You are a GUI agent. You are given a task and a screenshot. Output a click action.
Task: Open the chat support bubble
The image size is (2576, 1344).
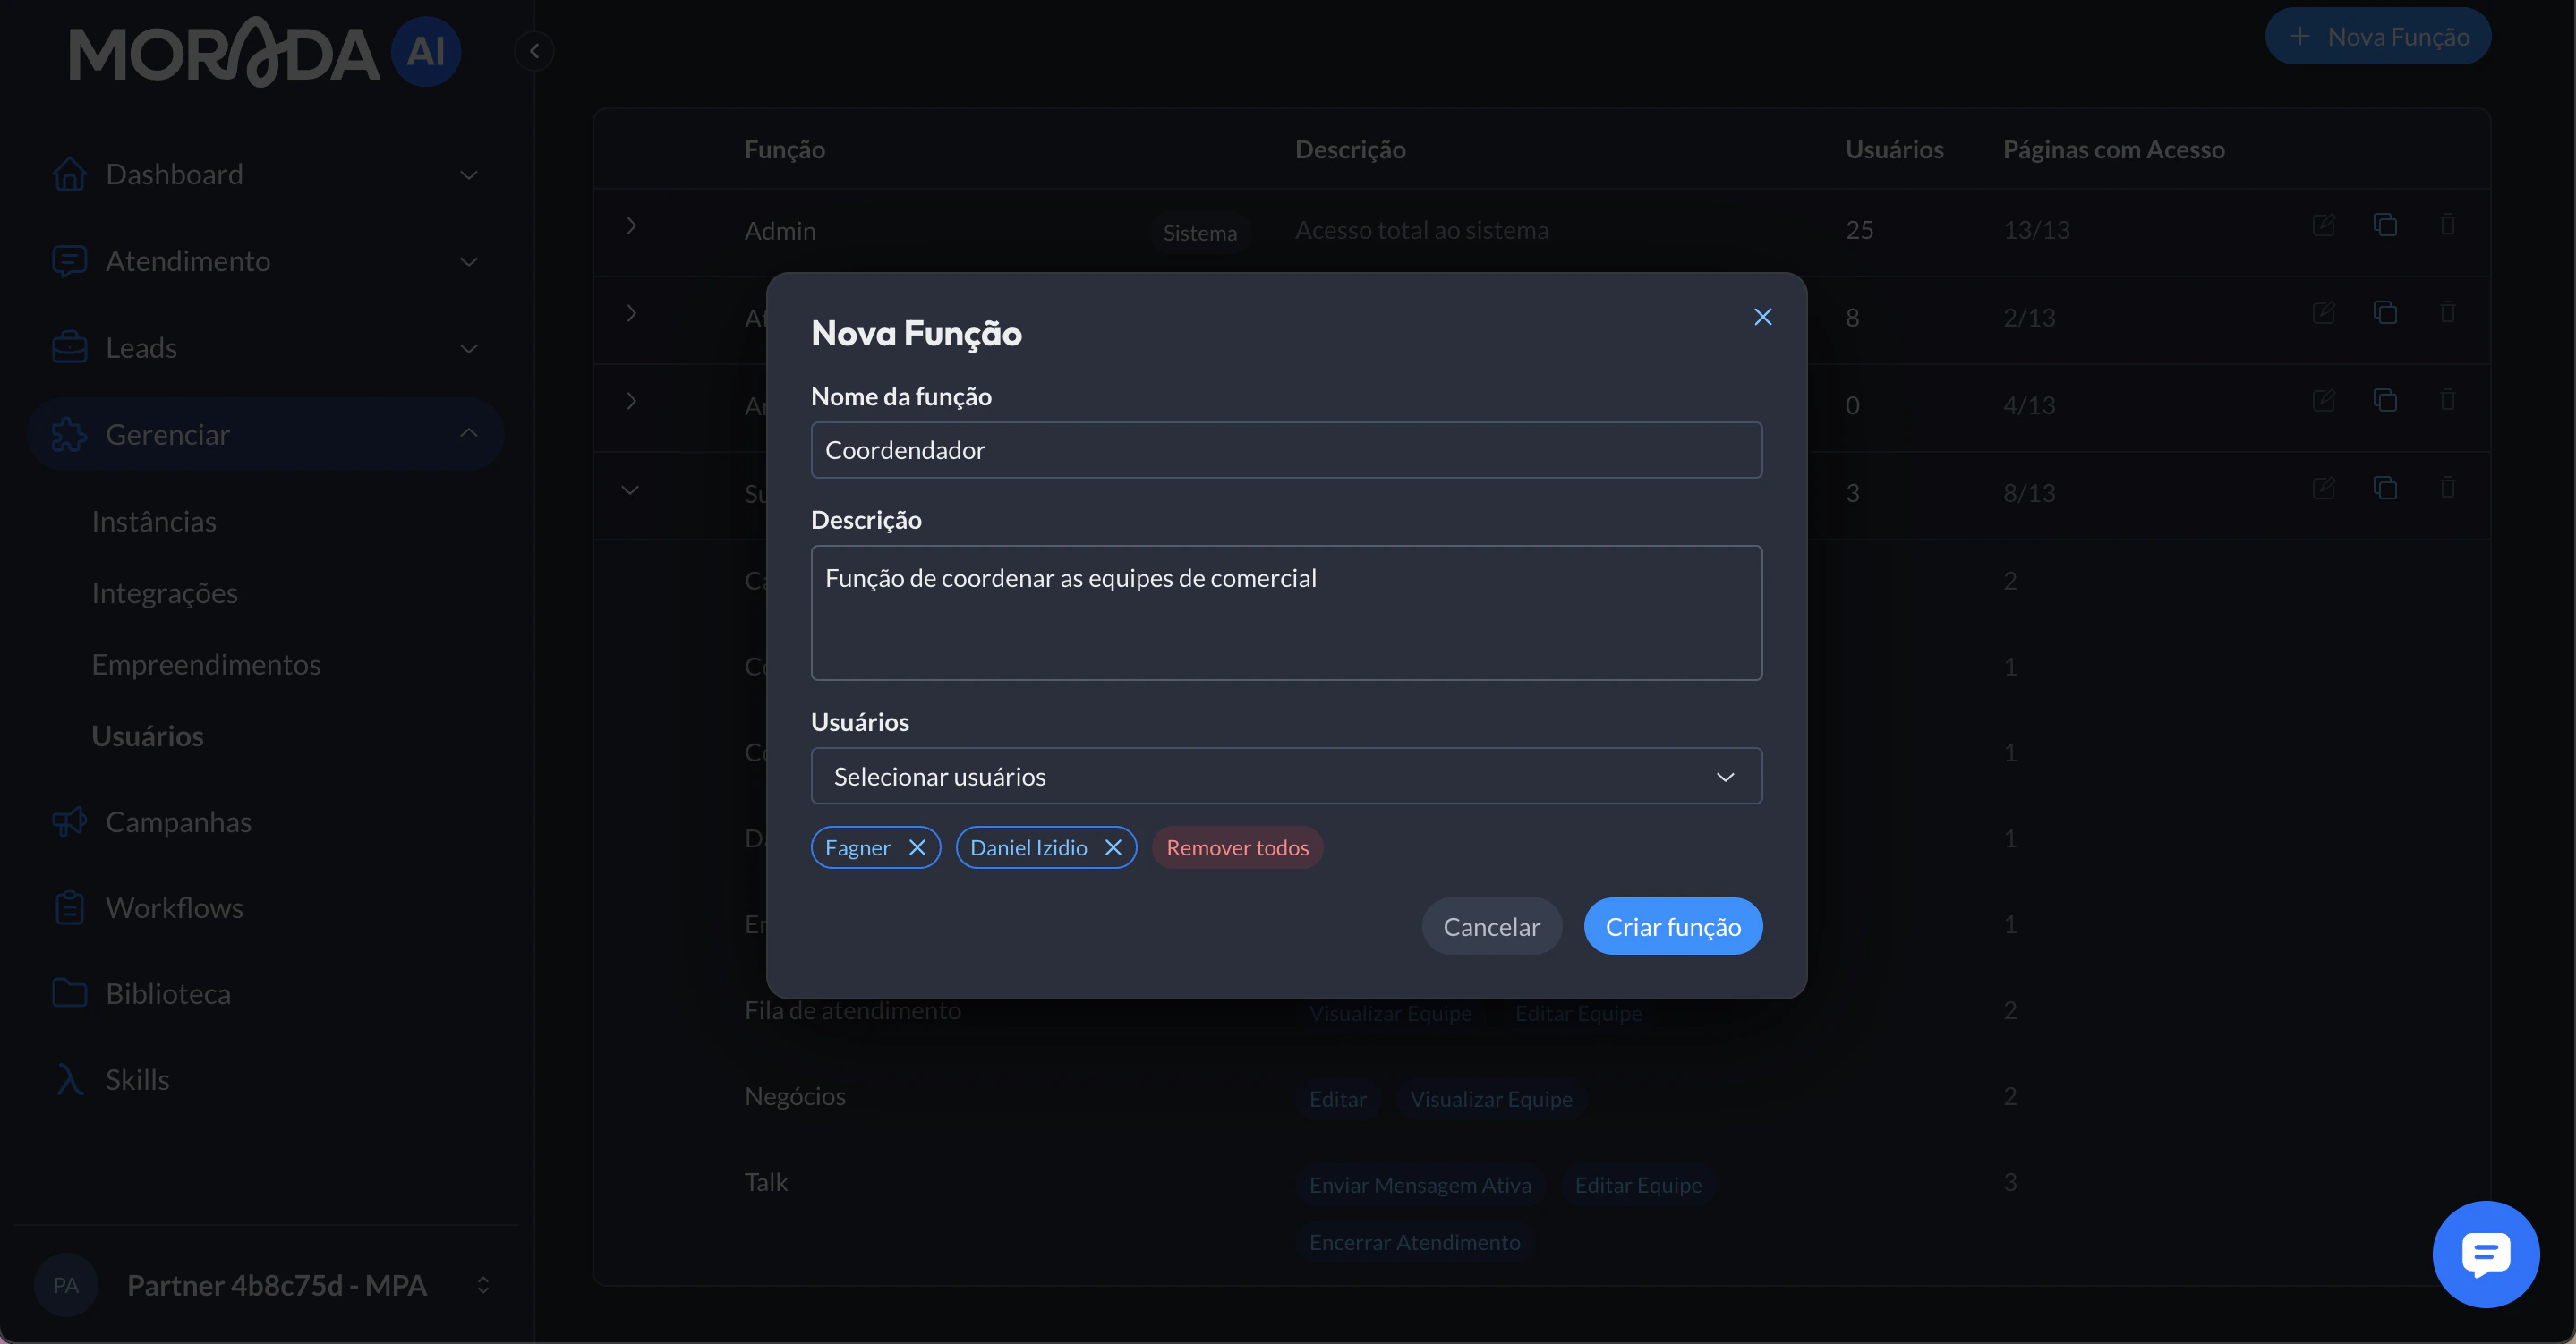click(x=2484, y=1253)
